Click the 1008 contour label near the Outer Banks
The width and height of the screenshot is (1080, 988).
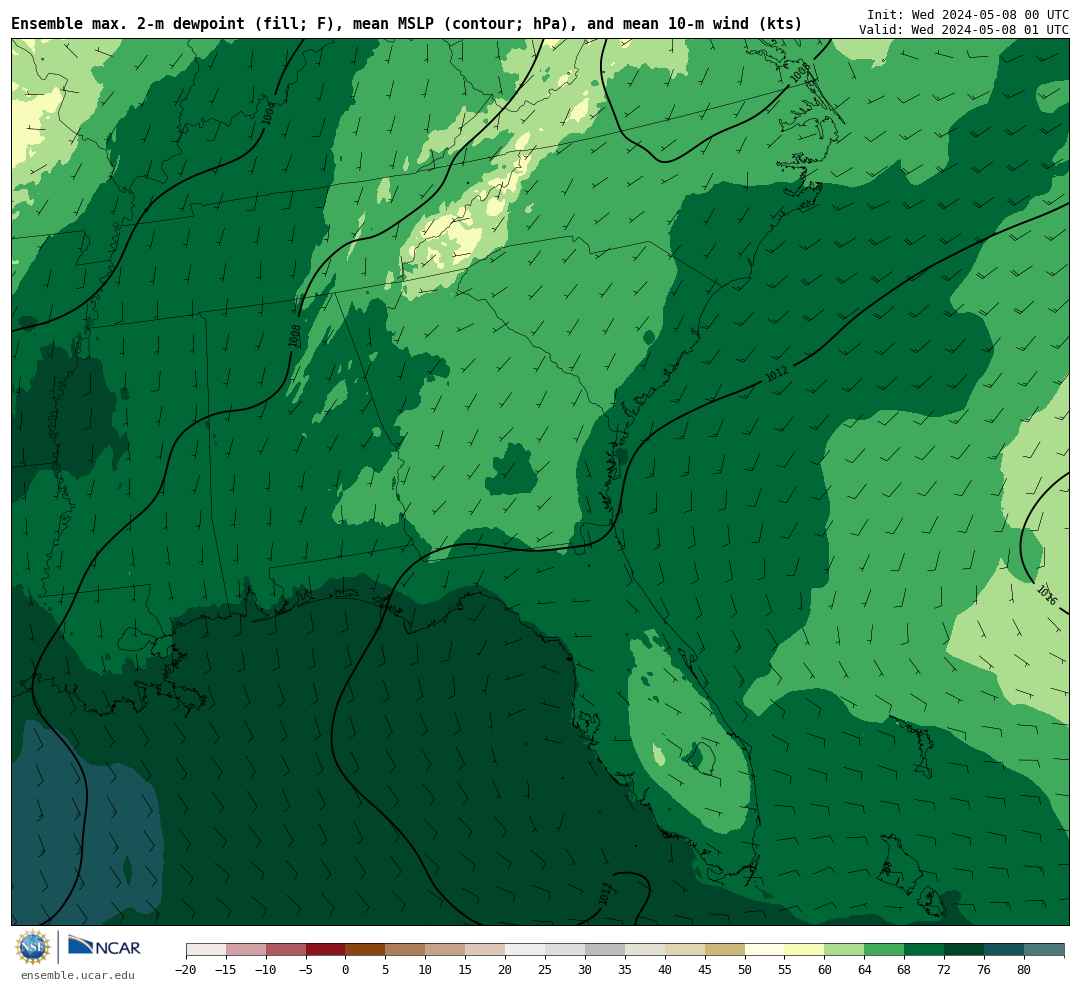tap(800, 72)
